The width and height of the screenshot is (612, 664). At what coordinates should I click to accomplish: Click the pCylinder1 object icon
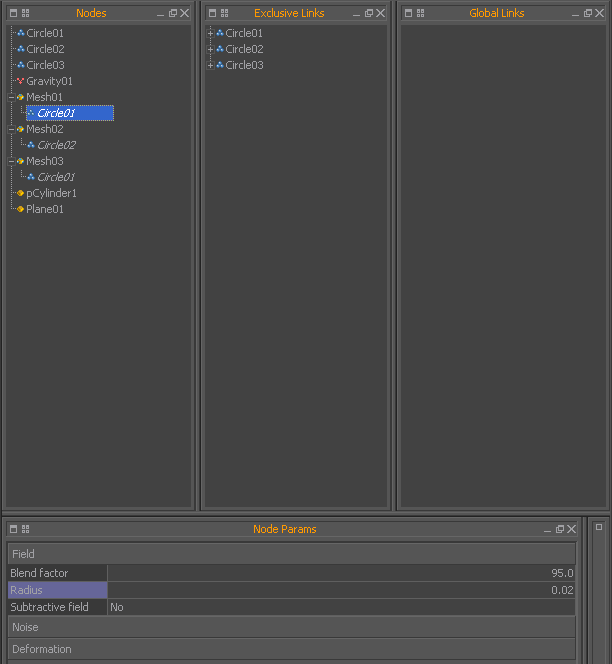[x=20, y=193]
